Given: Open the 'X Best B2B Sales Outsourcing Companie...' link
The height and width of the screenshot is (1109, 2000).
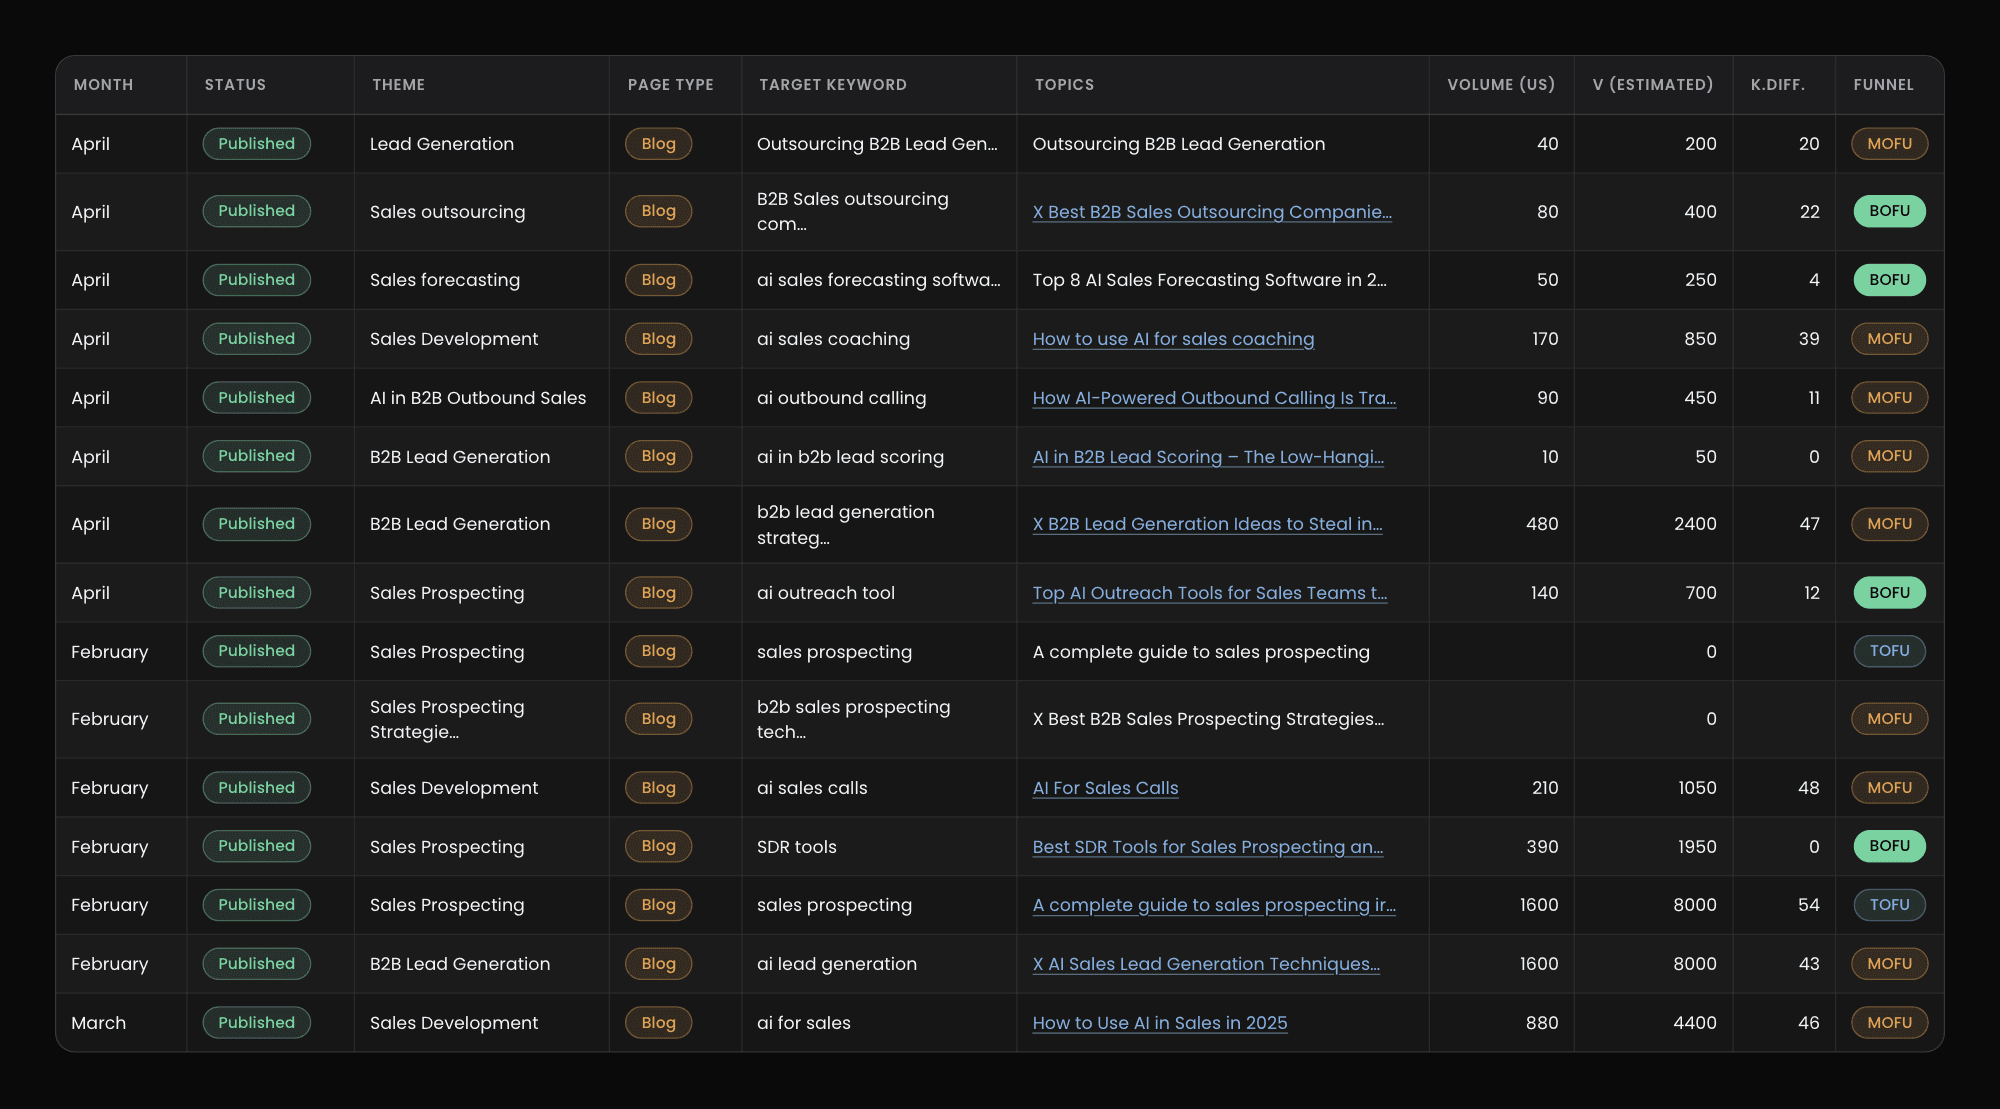Looking at the screenshot, I should (x=1212, y=212).
